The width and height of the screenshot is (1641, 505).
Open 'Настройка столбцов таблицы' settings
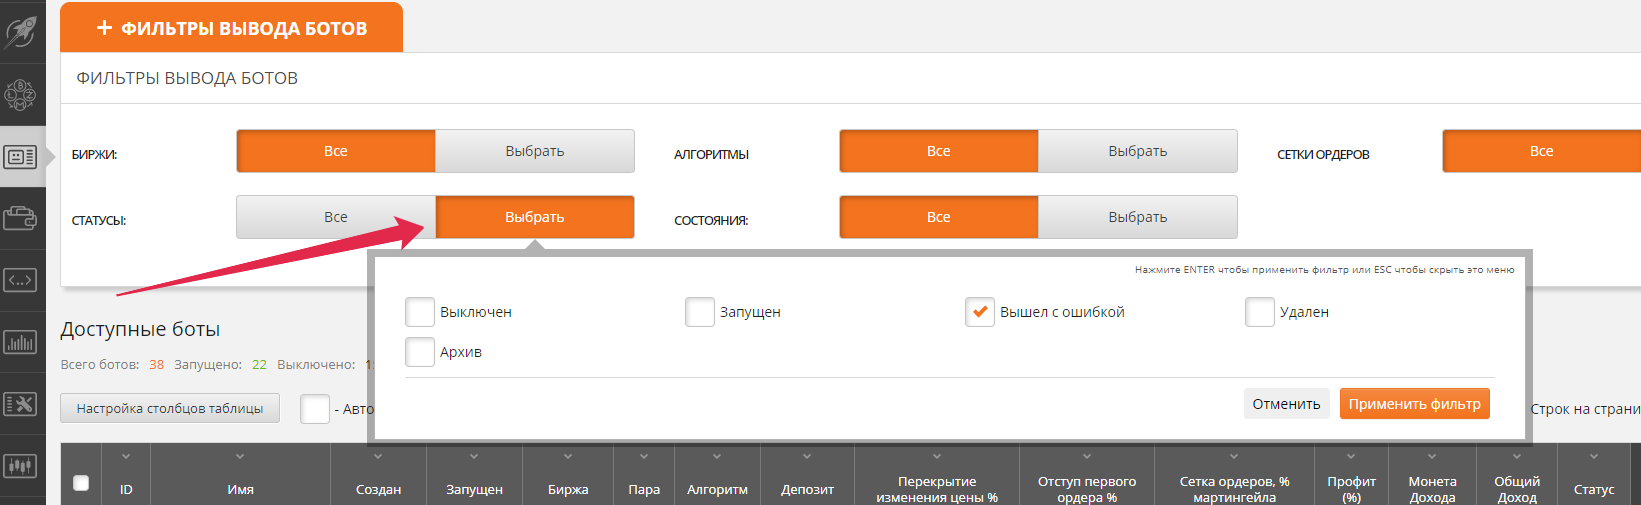point(170,408)
